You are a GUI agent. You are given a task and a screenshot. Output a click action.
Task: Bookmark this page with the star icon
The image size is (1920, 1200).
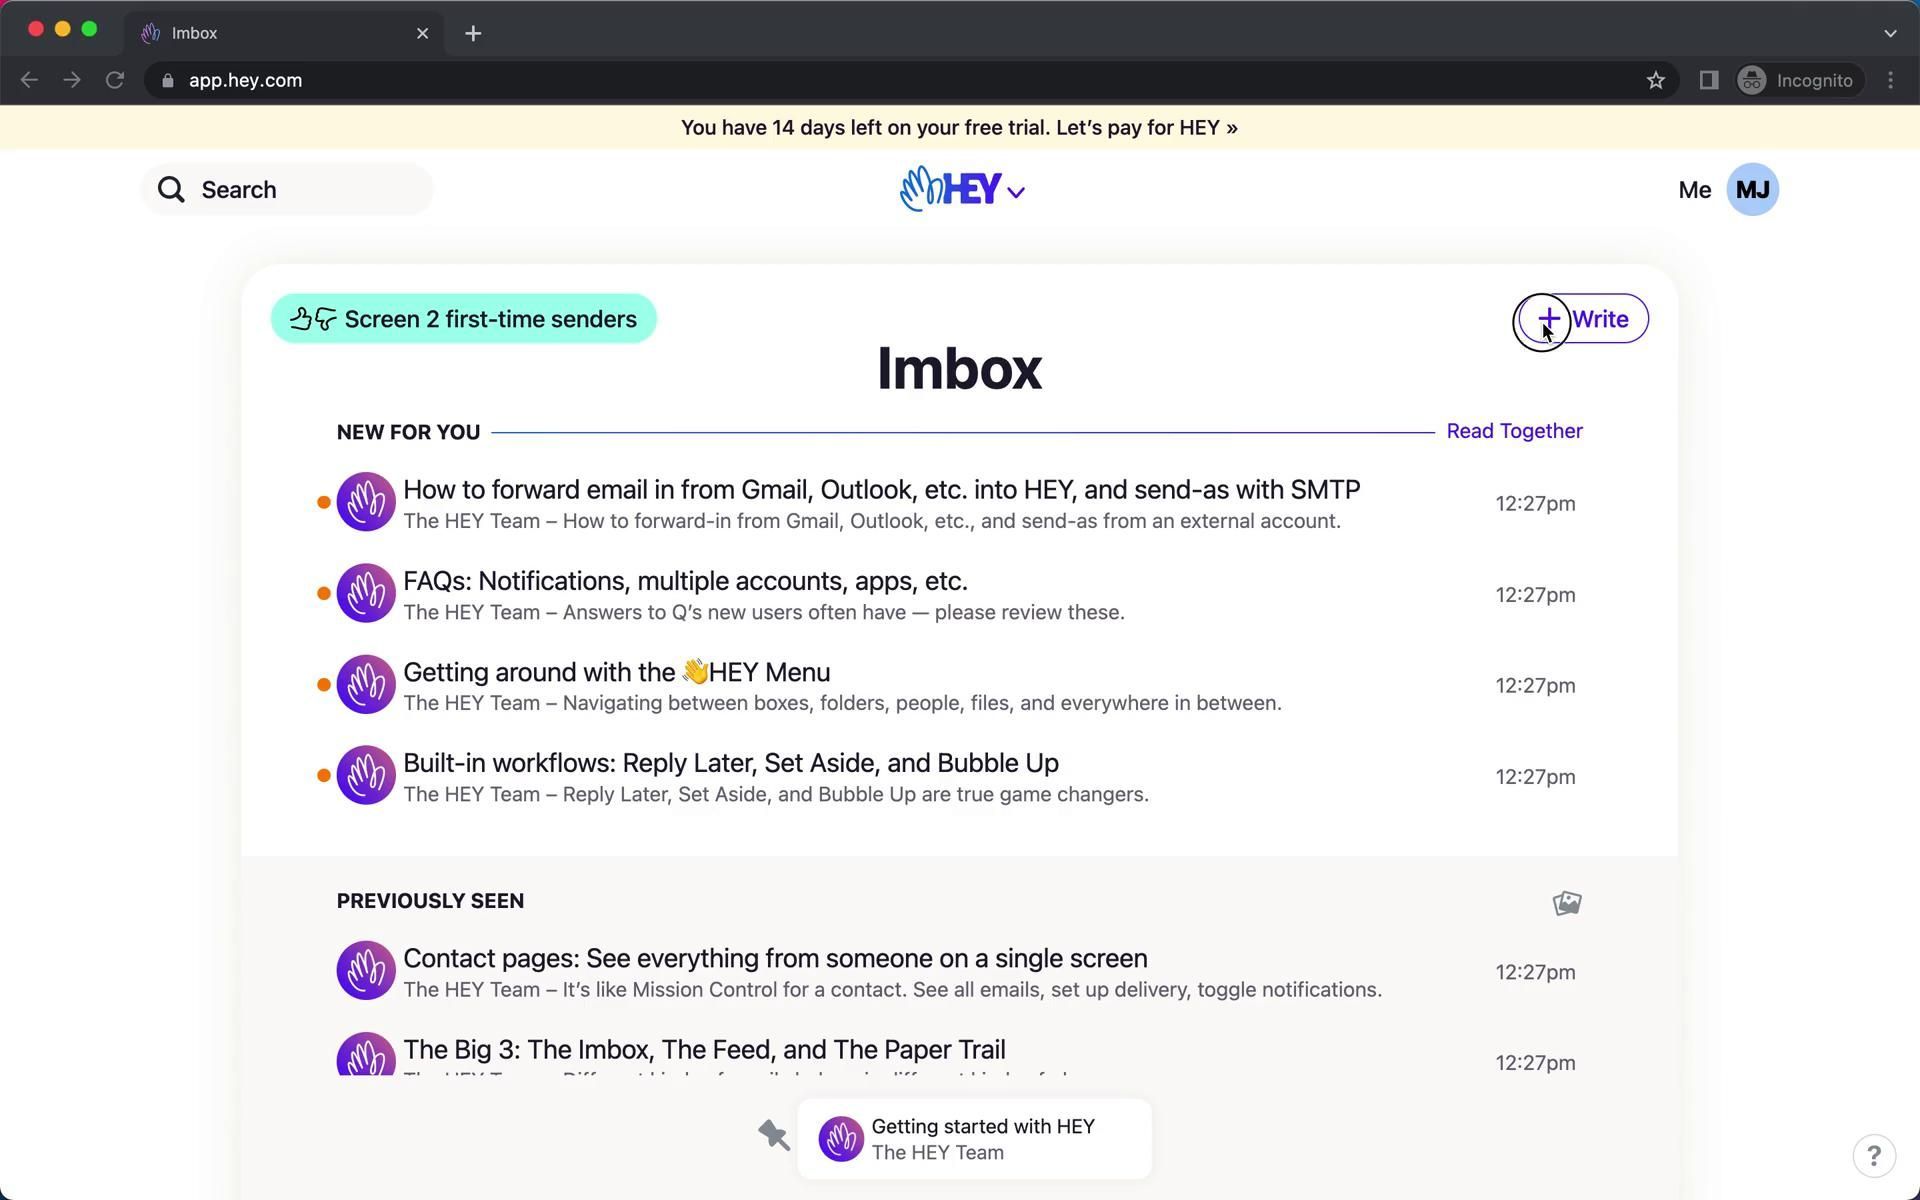(1655, 81)
